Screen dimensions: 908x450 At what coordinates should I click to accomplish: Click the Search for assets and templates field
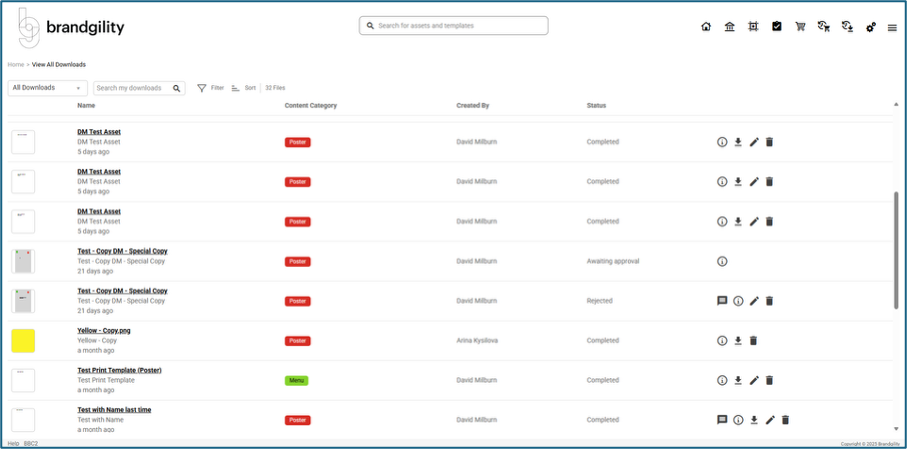tap(455, 26)
